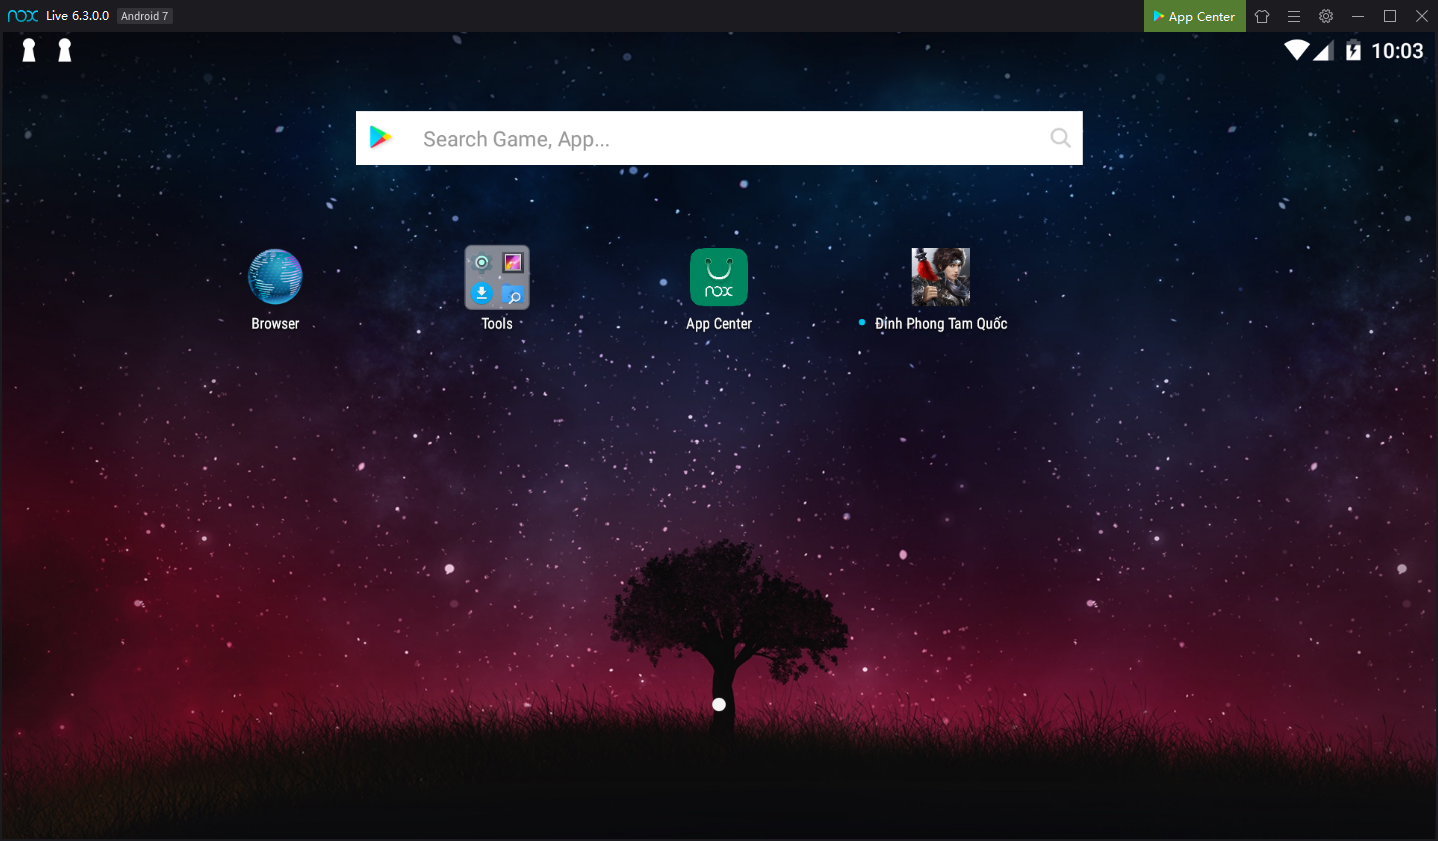This screenshot has width=1438, height=841.
Task: Click the home screen page indicator dot
Action: [719, 705]
